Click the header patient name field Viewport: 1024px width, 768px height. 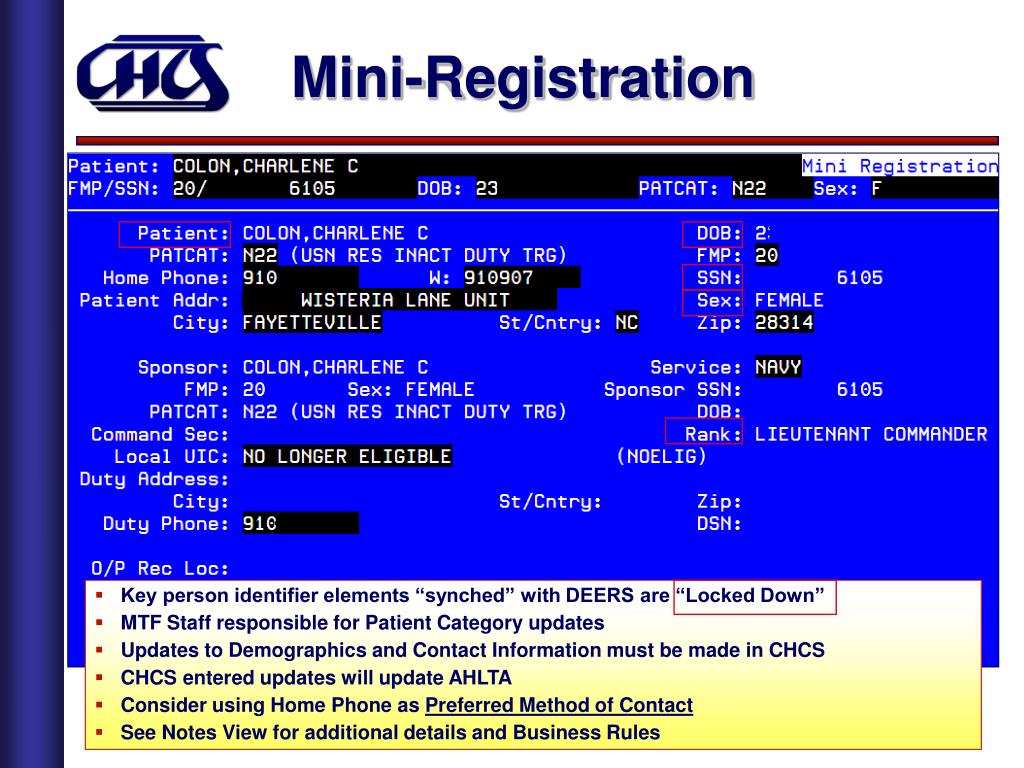[265, 167]
